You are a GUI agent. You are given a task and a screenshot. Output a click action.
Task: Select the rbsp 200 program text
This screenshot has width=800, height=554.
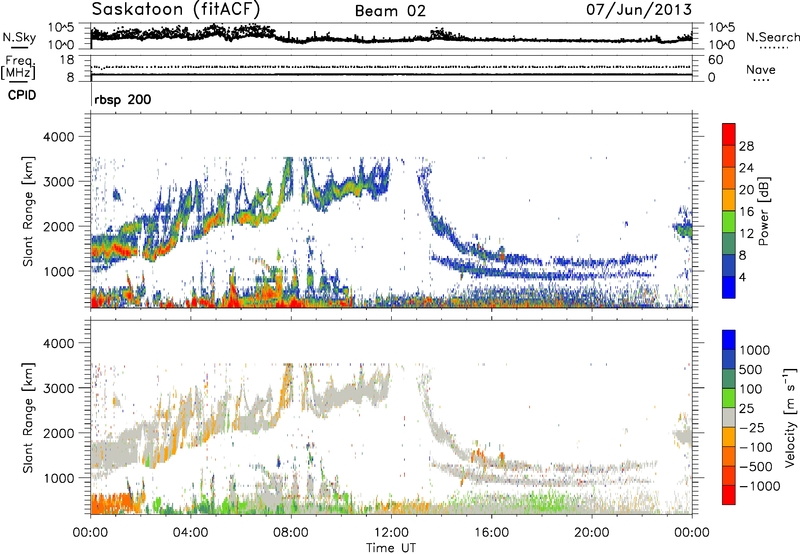pos(123,99)
